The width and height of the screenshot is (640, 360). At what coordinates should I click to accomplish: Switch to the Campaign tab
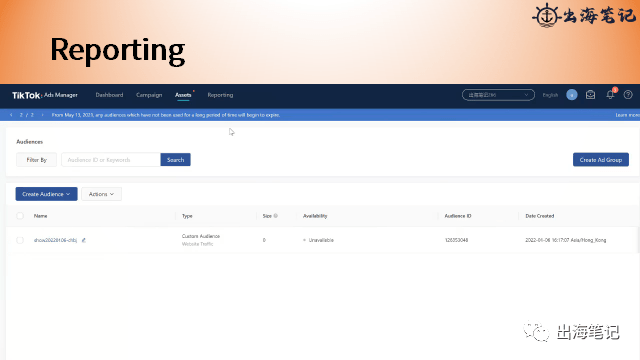click(149, 95)
